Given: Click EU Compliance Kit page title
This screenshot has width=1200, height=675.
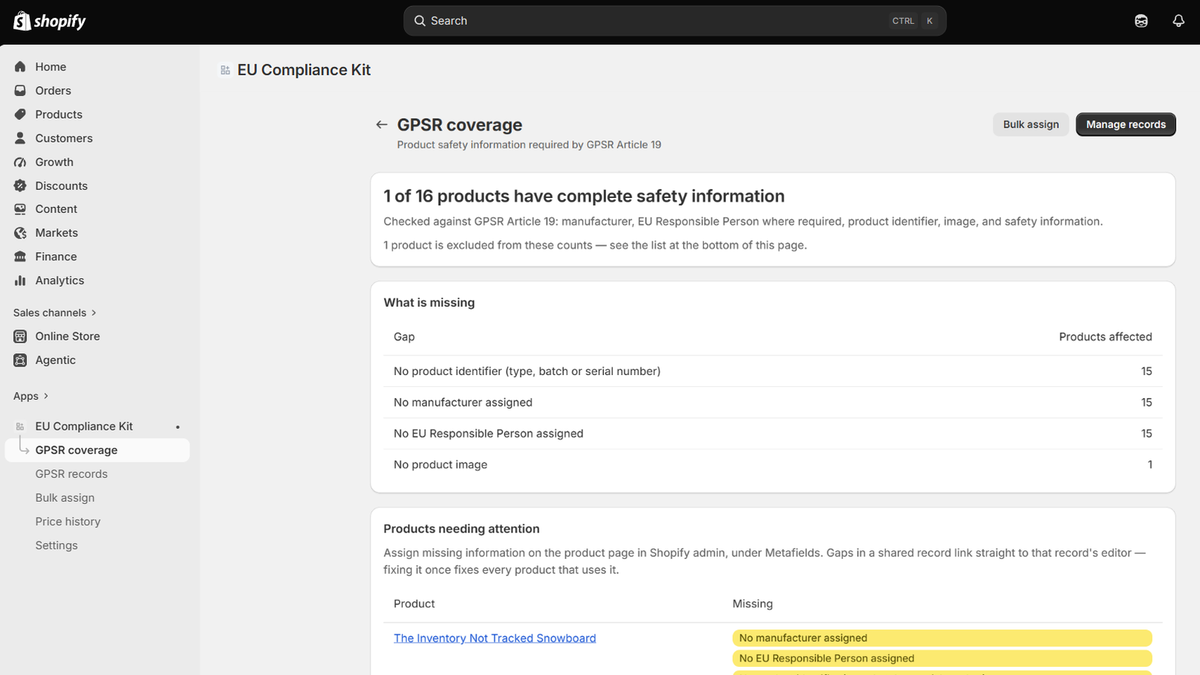Looking at the screenshot, I should click(x=304, y=70).
